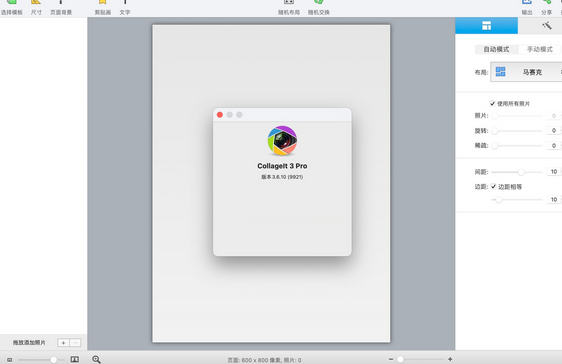This screenshot has height=364, width=562.
Task: Open the 选择模板 template chooser
Action: [x=11, y=8]
